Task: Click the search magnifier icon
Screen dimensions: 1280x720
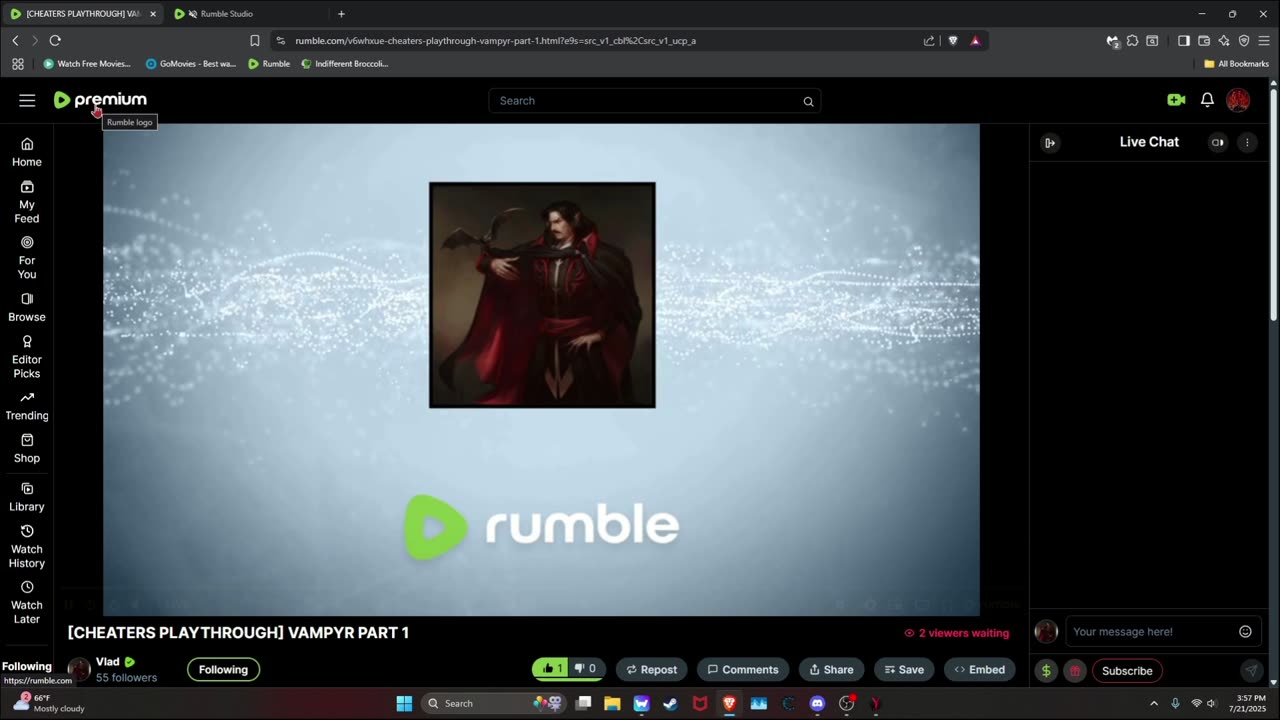Action: tap(808, 101)
